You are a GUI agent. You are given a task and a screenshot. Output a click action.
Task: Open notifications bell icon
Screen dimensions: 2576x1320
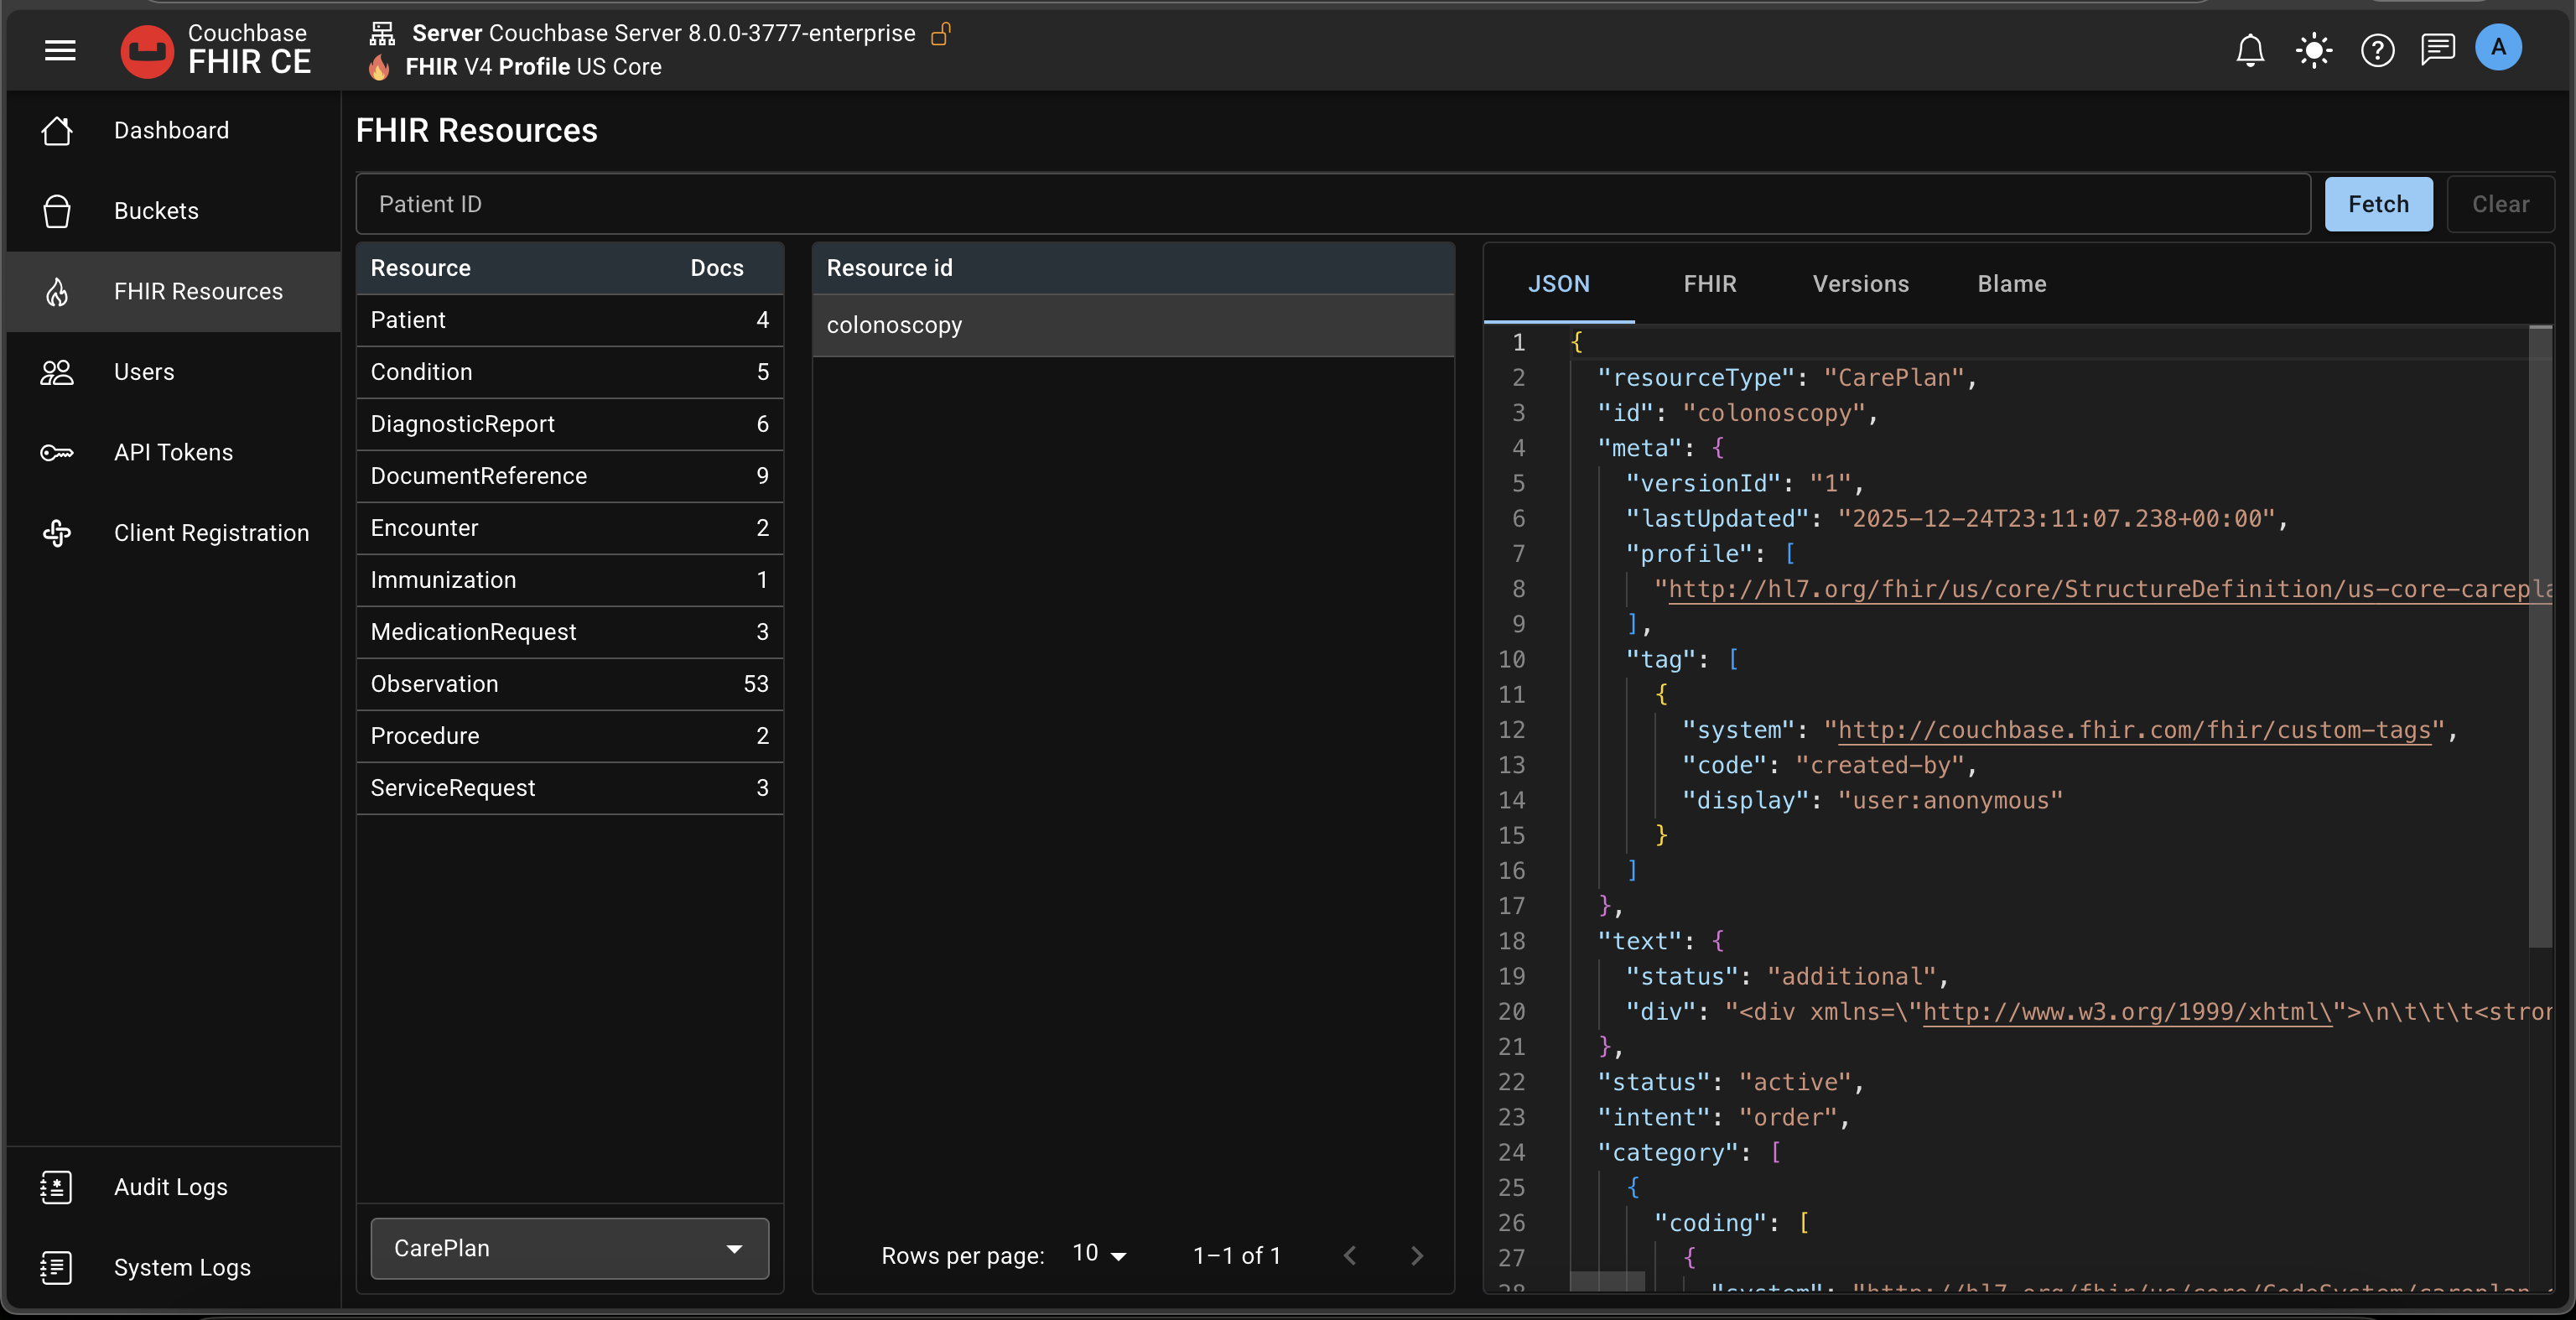(2250, 49)
